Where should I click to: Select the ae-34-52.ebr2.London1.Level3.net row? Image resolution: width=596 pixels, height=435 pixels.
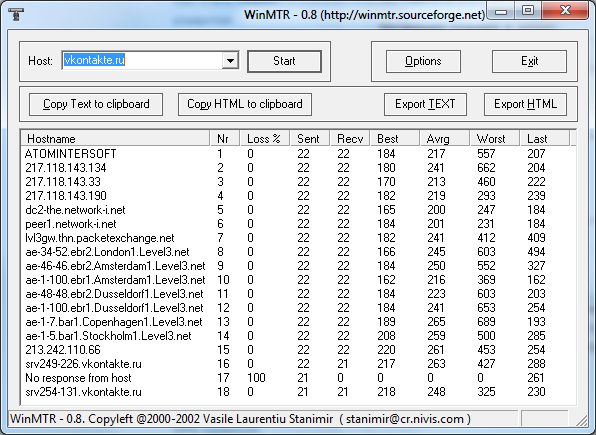pyautogui.click(x=298, y=252)
